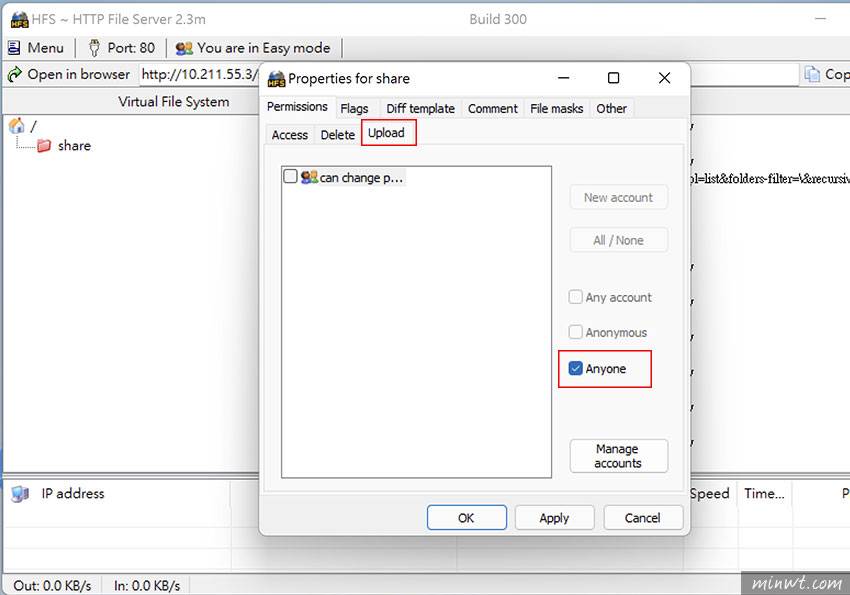Uncheck the Anyone checkbox
This screenshot has height=595, width=850.
click(x=575, y=369)
